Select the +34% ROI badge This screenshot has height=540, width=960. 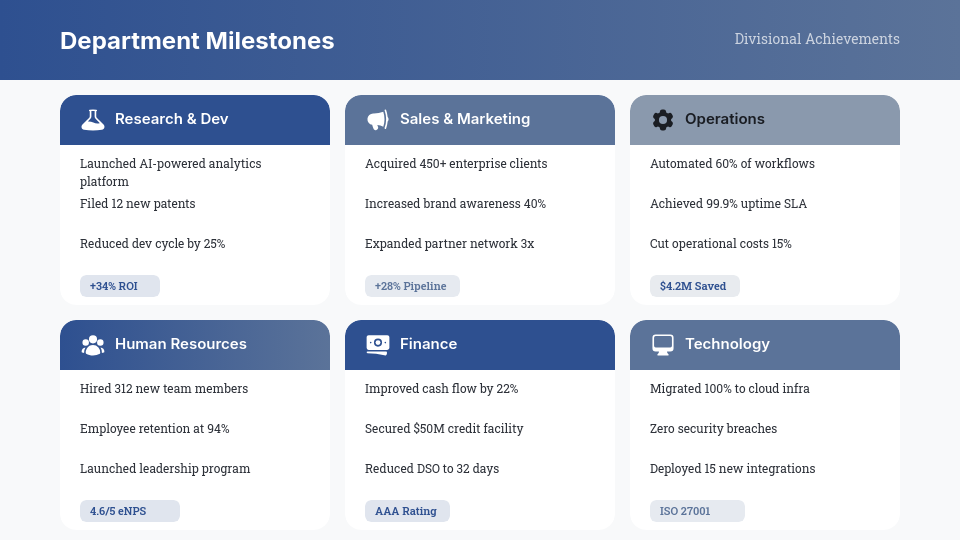point(119,286)
